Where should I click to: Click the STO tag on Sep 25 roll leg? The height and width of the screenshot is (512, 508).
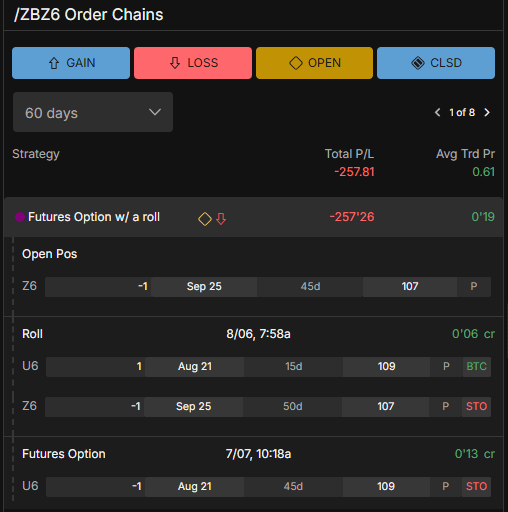(x=476, y=407)
